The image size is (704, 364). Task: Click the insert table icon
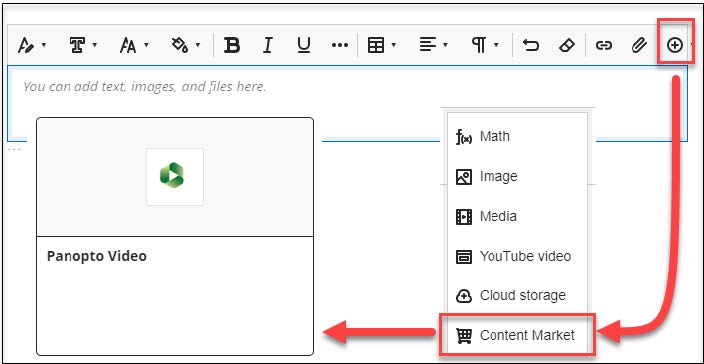376,45
